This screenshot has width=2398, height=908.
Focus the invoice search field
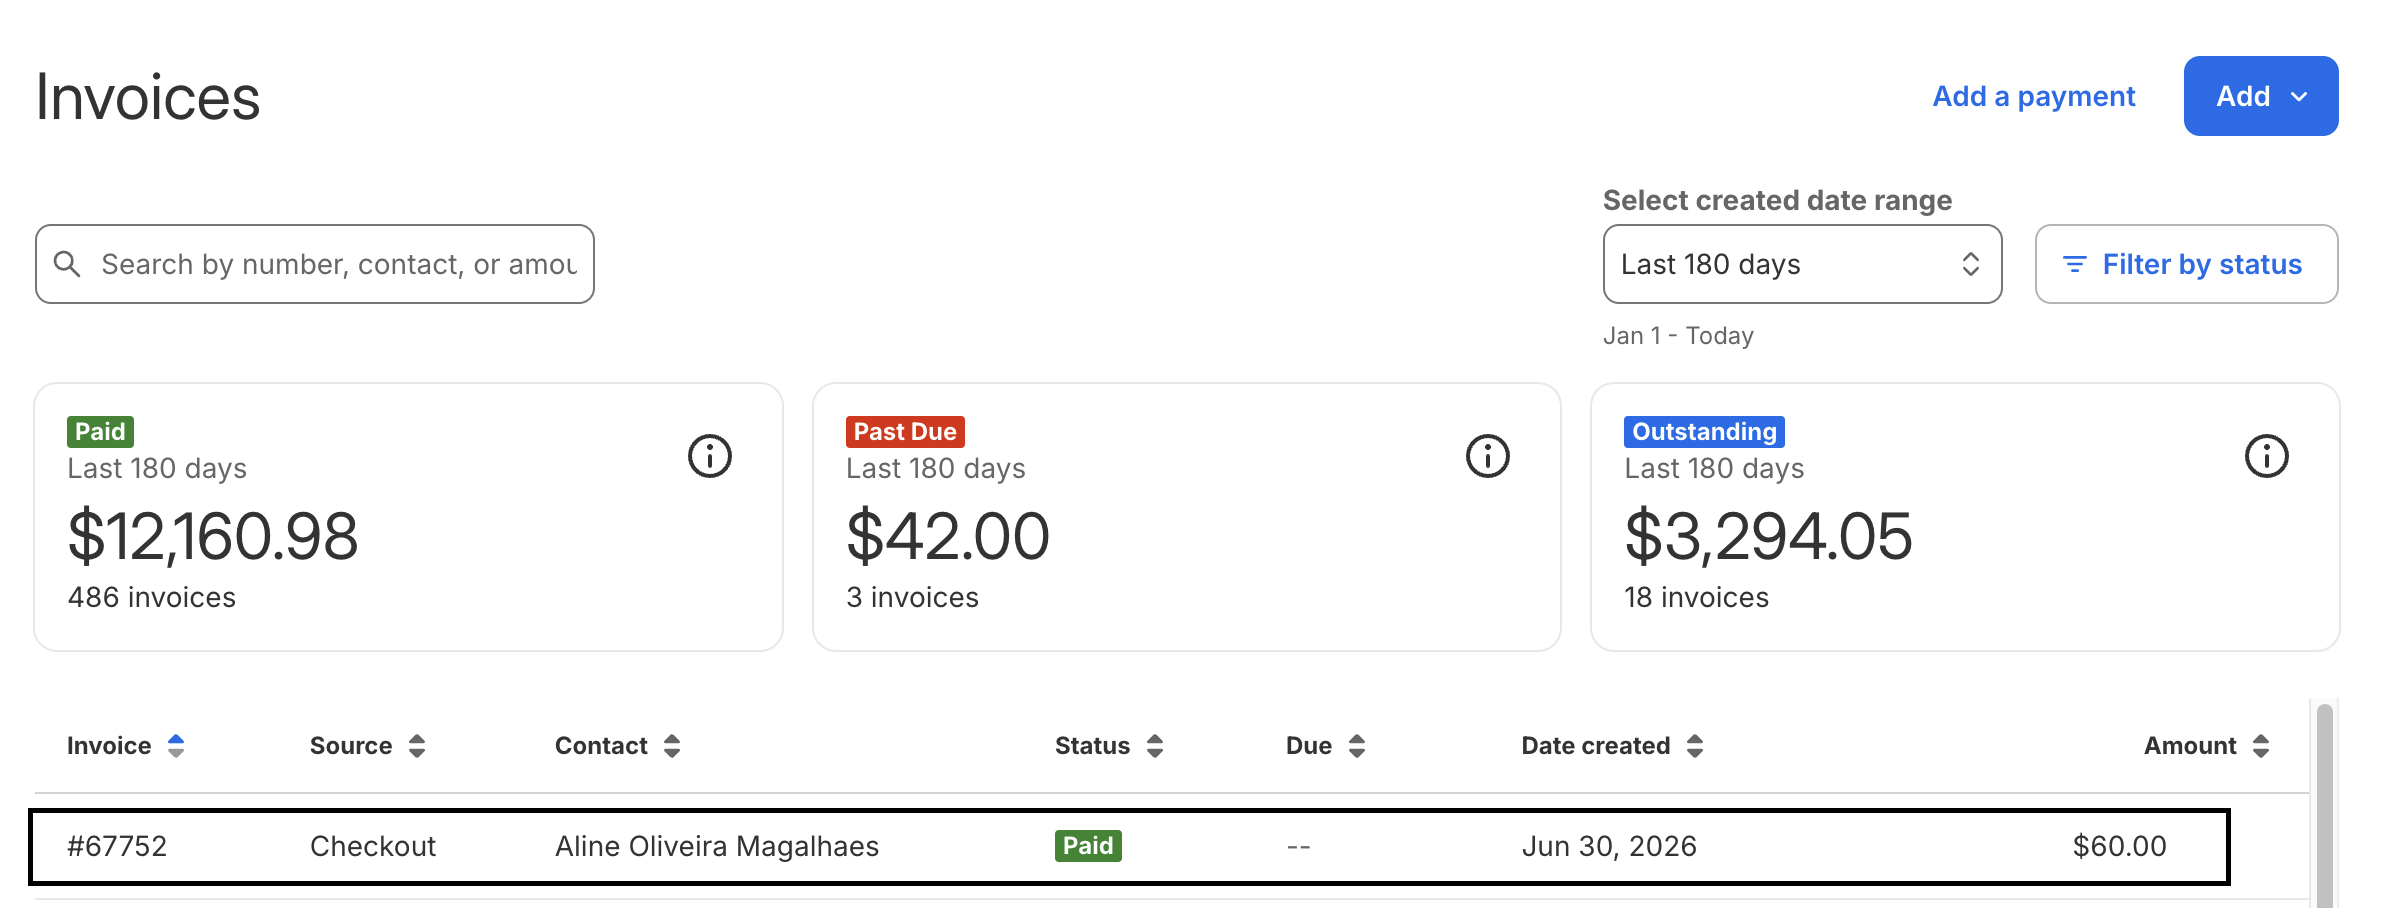click(315, 264)
